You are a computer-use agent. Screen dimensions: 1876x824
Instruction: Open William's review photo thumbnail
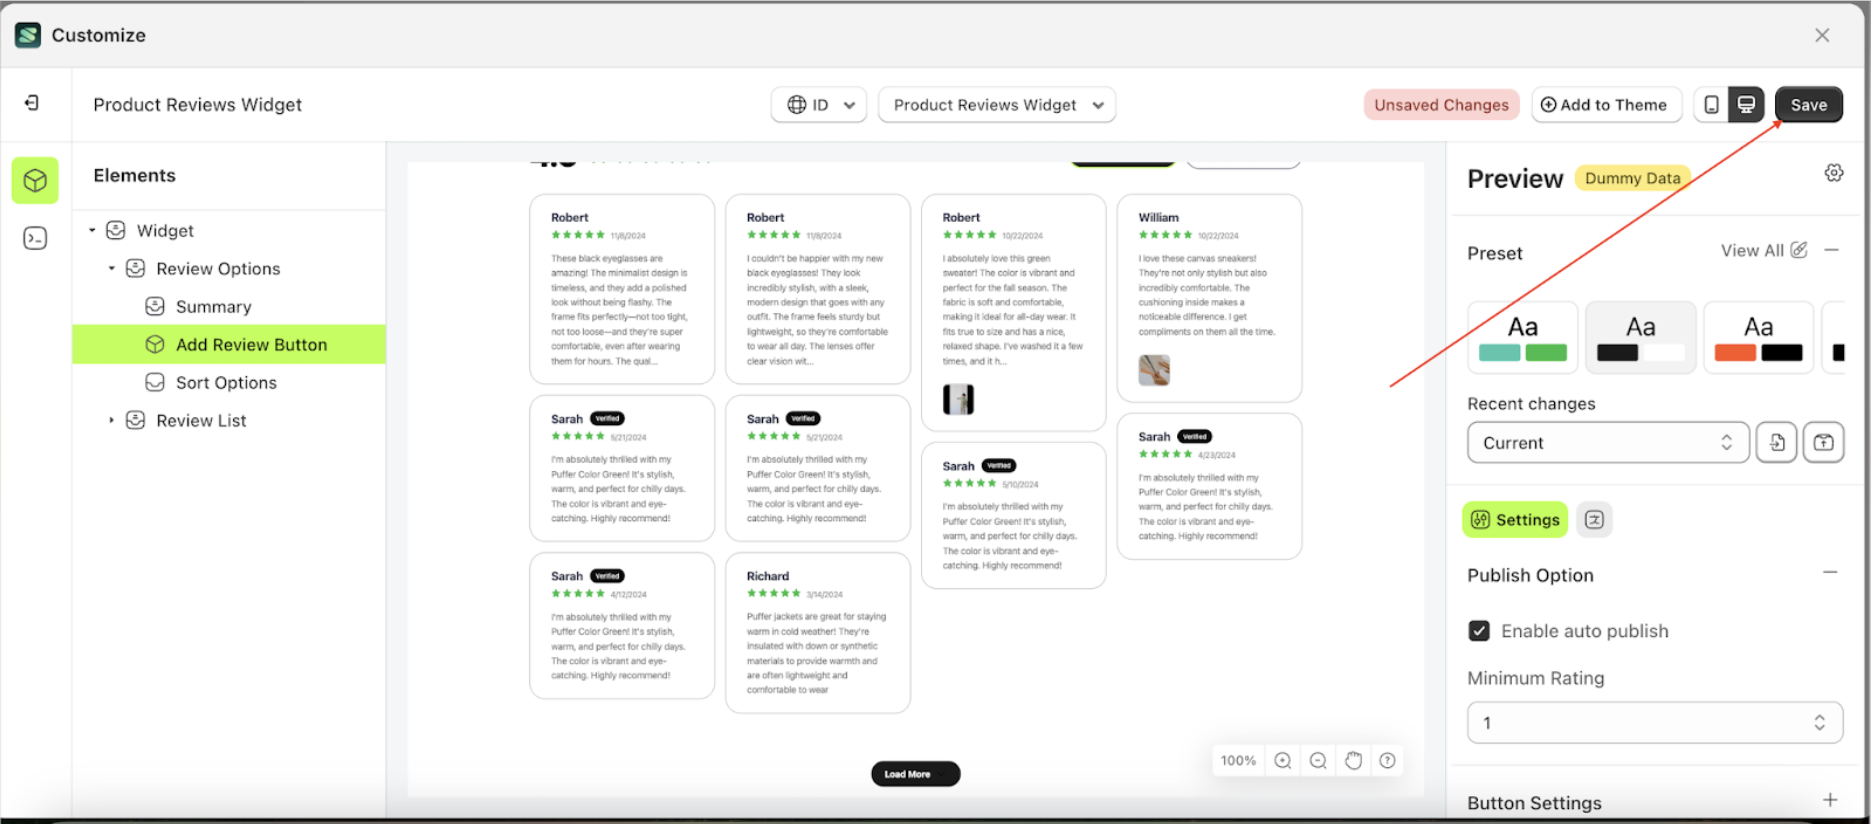coord(1154,370)
